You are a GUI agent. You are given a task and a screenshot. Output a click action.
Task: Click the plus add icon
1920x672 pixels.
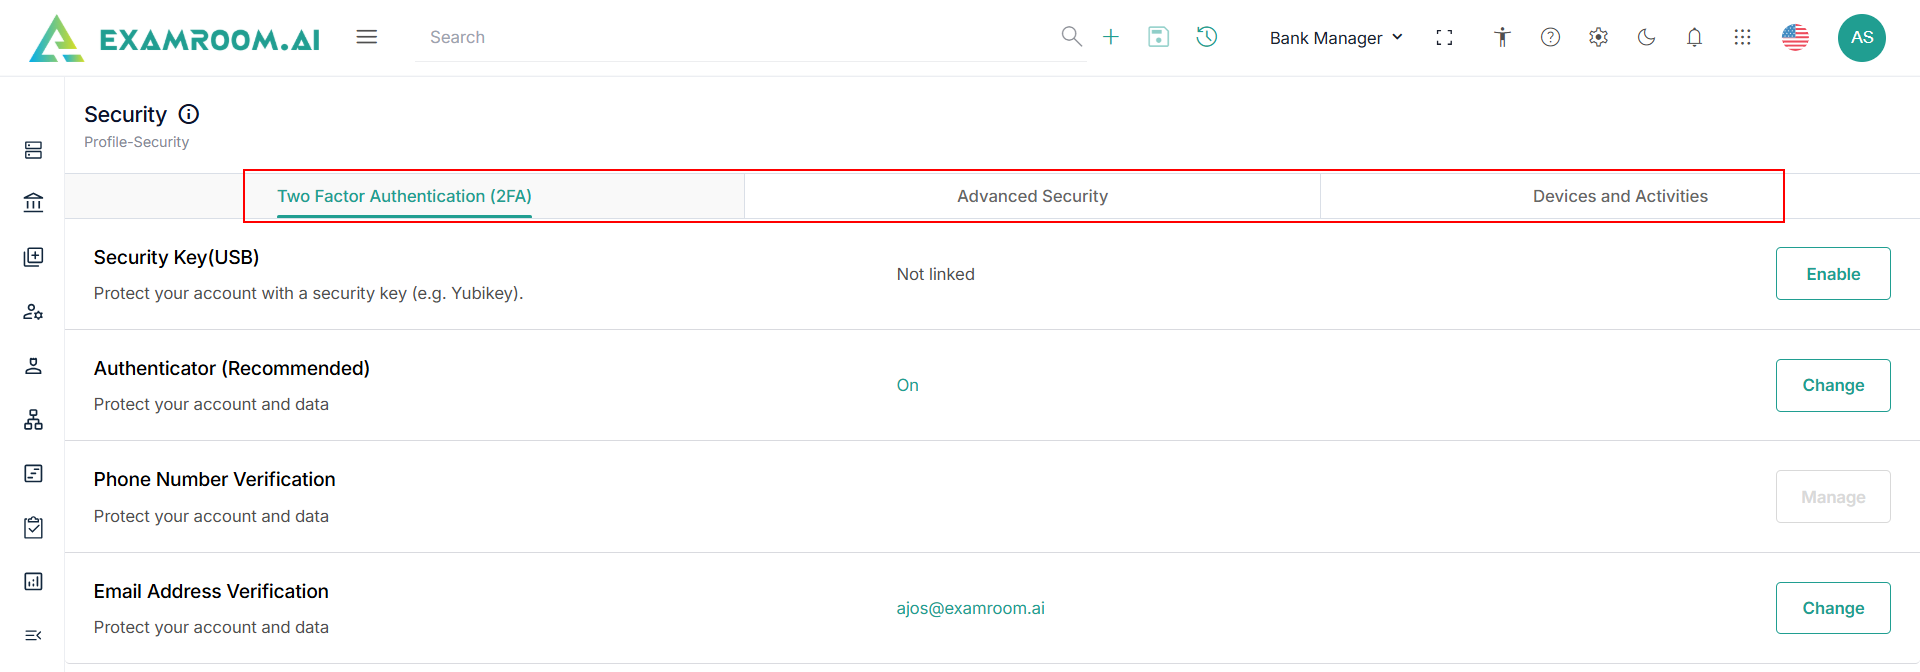click(1111, 37)
